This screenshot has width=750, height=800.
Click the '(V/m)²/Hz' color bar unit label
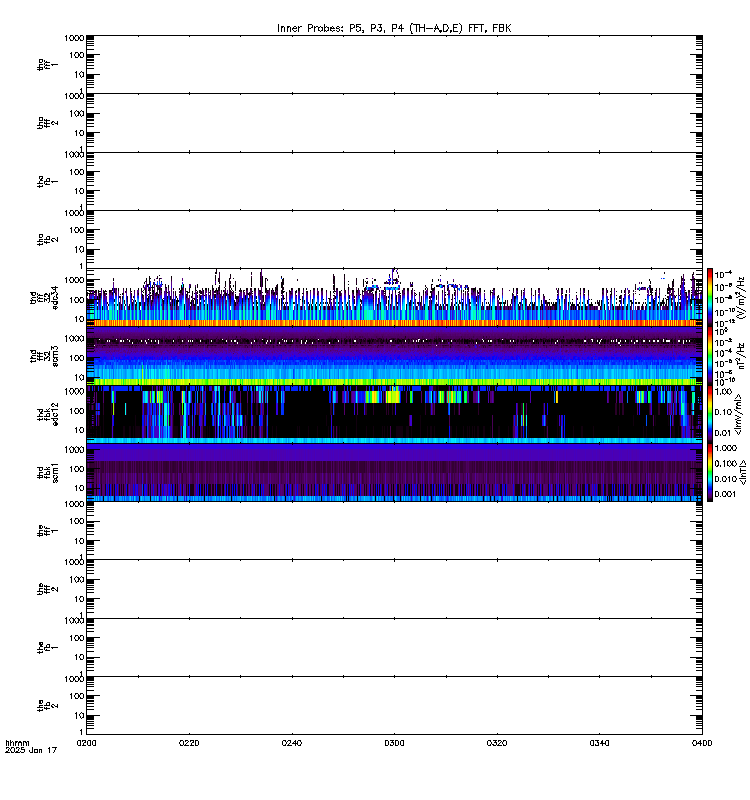[740, 297]
